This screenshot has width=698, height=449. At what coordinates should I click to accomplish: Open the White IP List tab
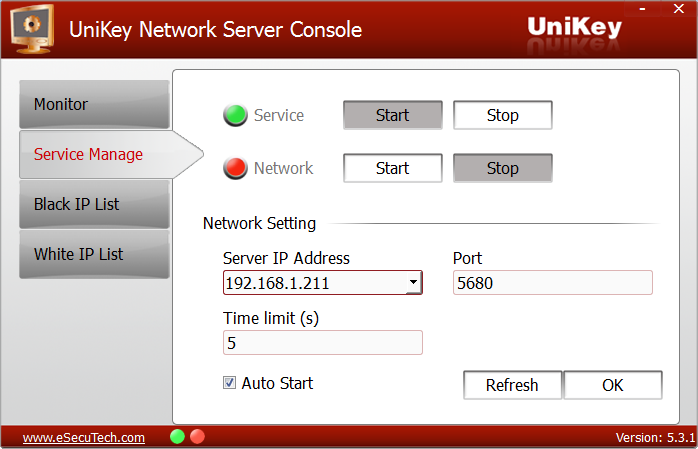(94, 254)
